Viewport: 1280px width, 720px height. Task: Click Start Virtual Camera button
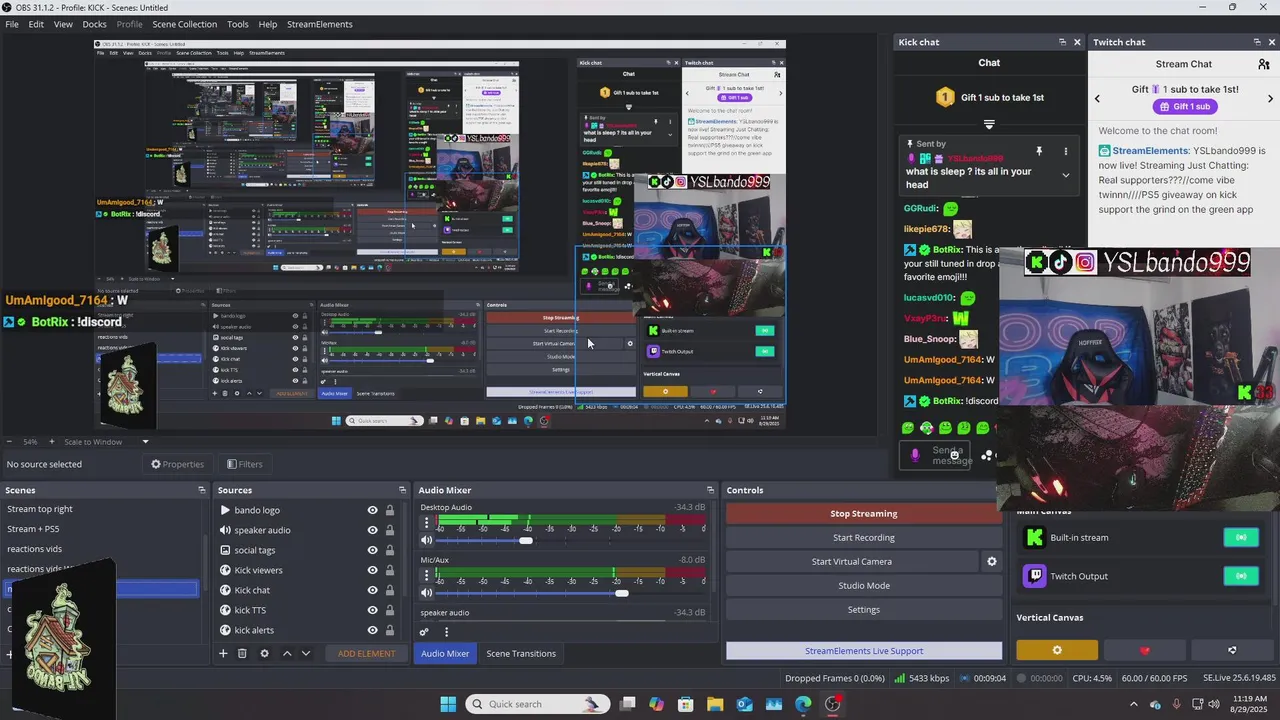coord(852,561)
